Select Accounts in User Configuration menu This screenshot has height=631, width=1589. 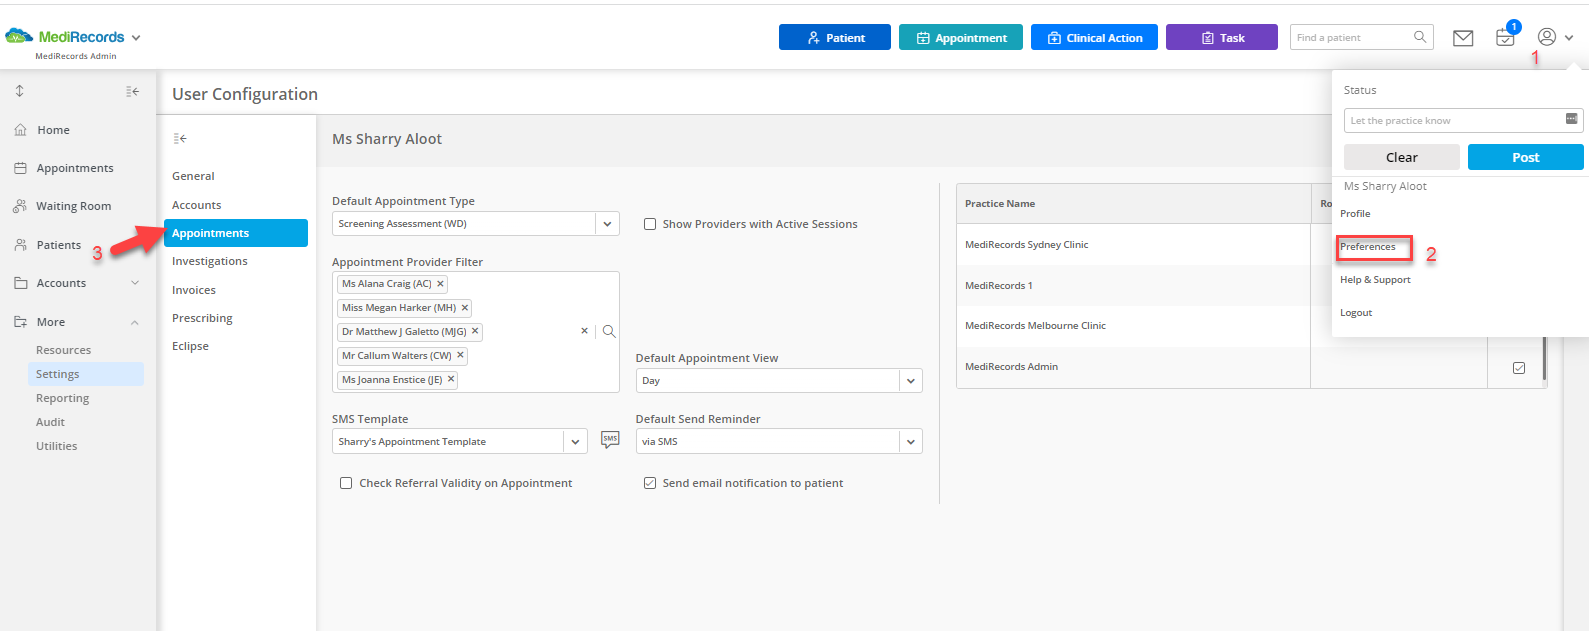tap(196, 205)
